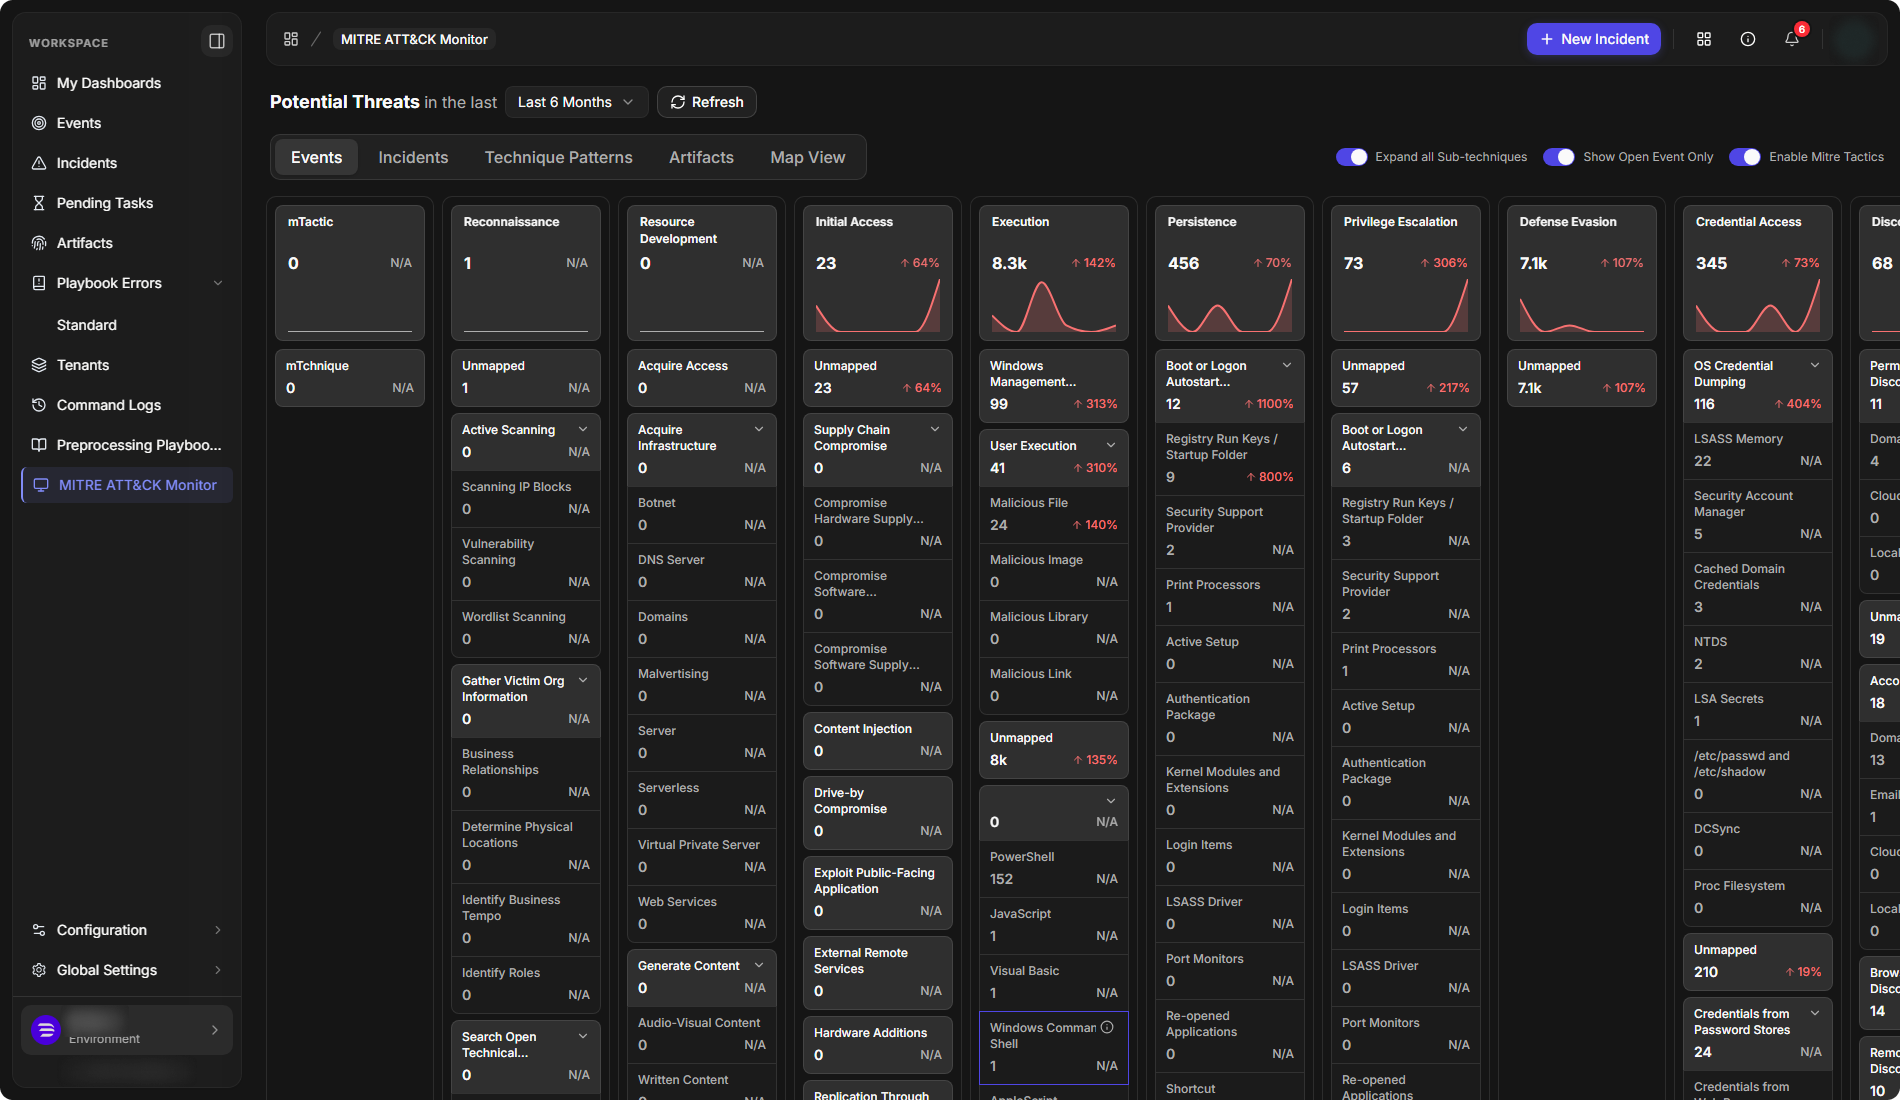Viewport: 1900px width, 1100px height.
Task: Click the Events target icon in sidebar
Action: [x=39, y=123]
